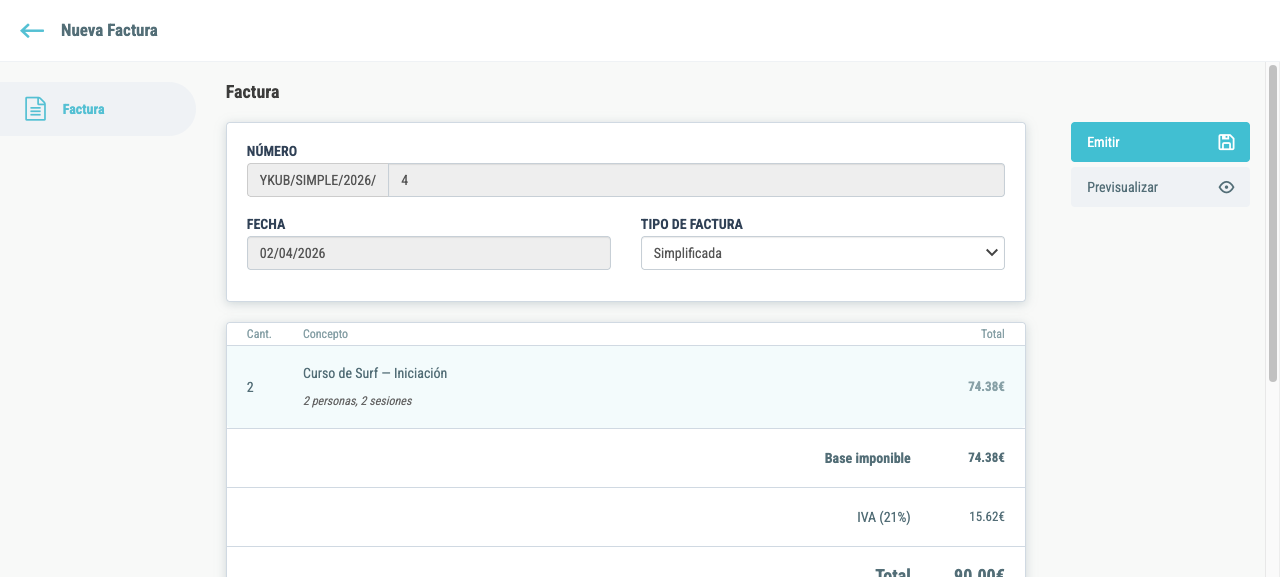This screenshot has height=577, width=1280.
Task: Click the IVA amount 15.62€
Action: tap(986, 517)
